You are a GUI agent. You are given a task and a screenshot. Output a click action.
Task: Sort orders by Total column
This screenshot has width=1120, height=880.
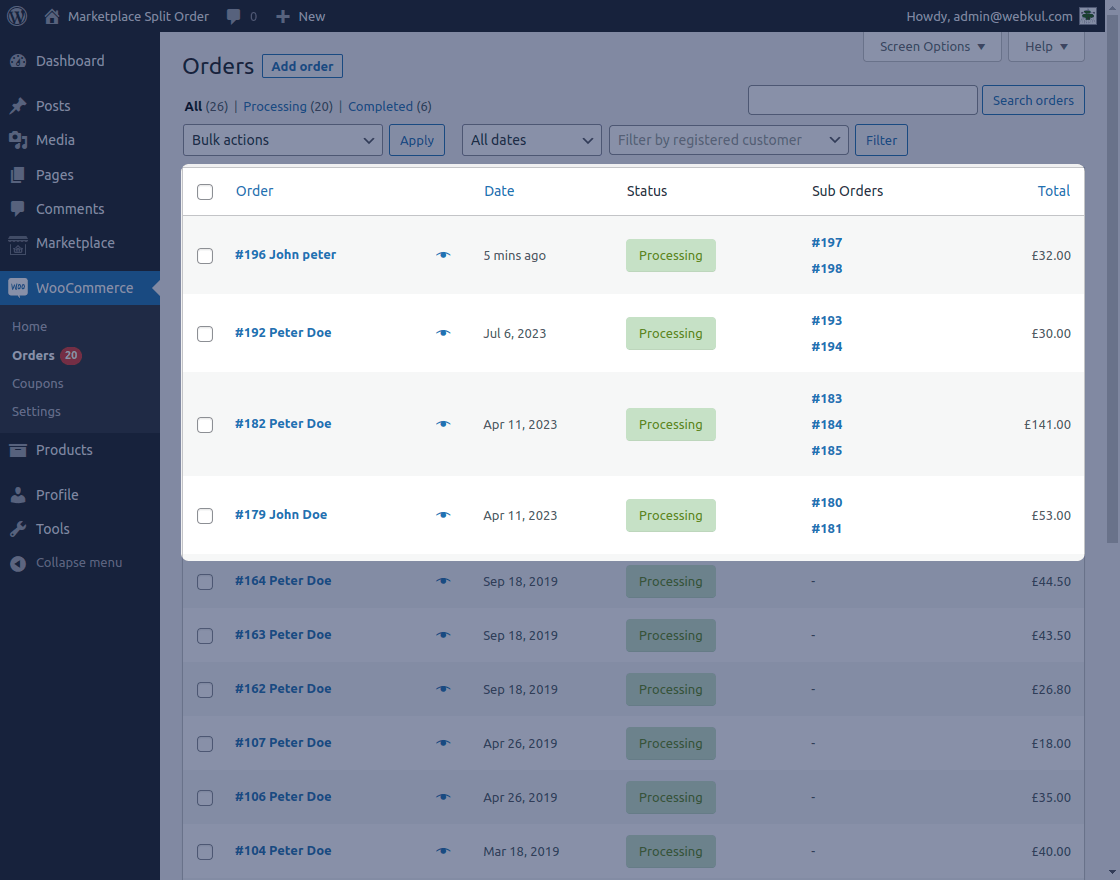(x=1054, y=191)
